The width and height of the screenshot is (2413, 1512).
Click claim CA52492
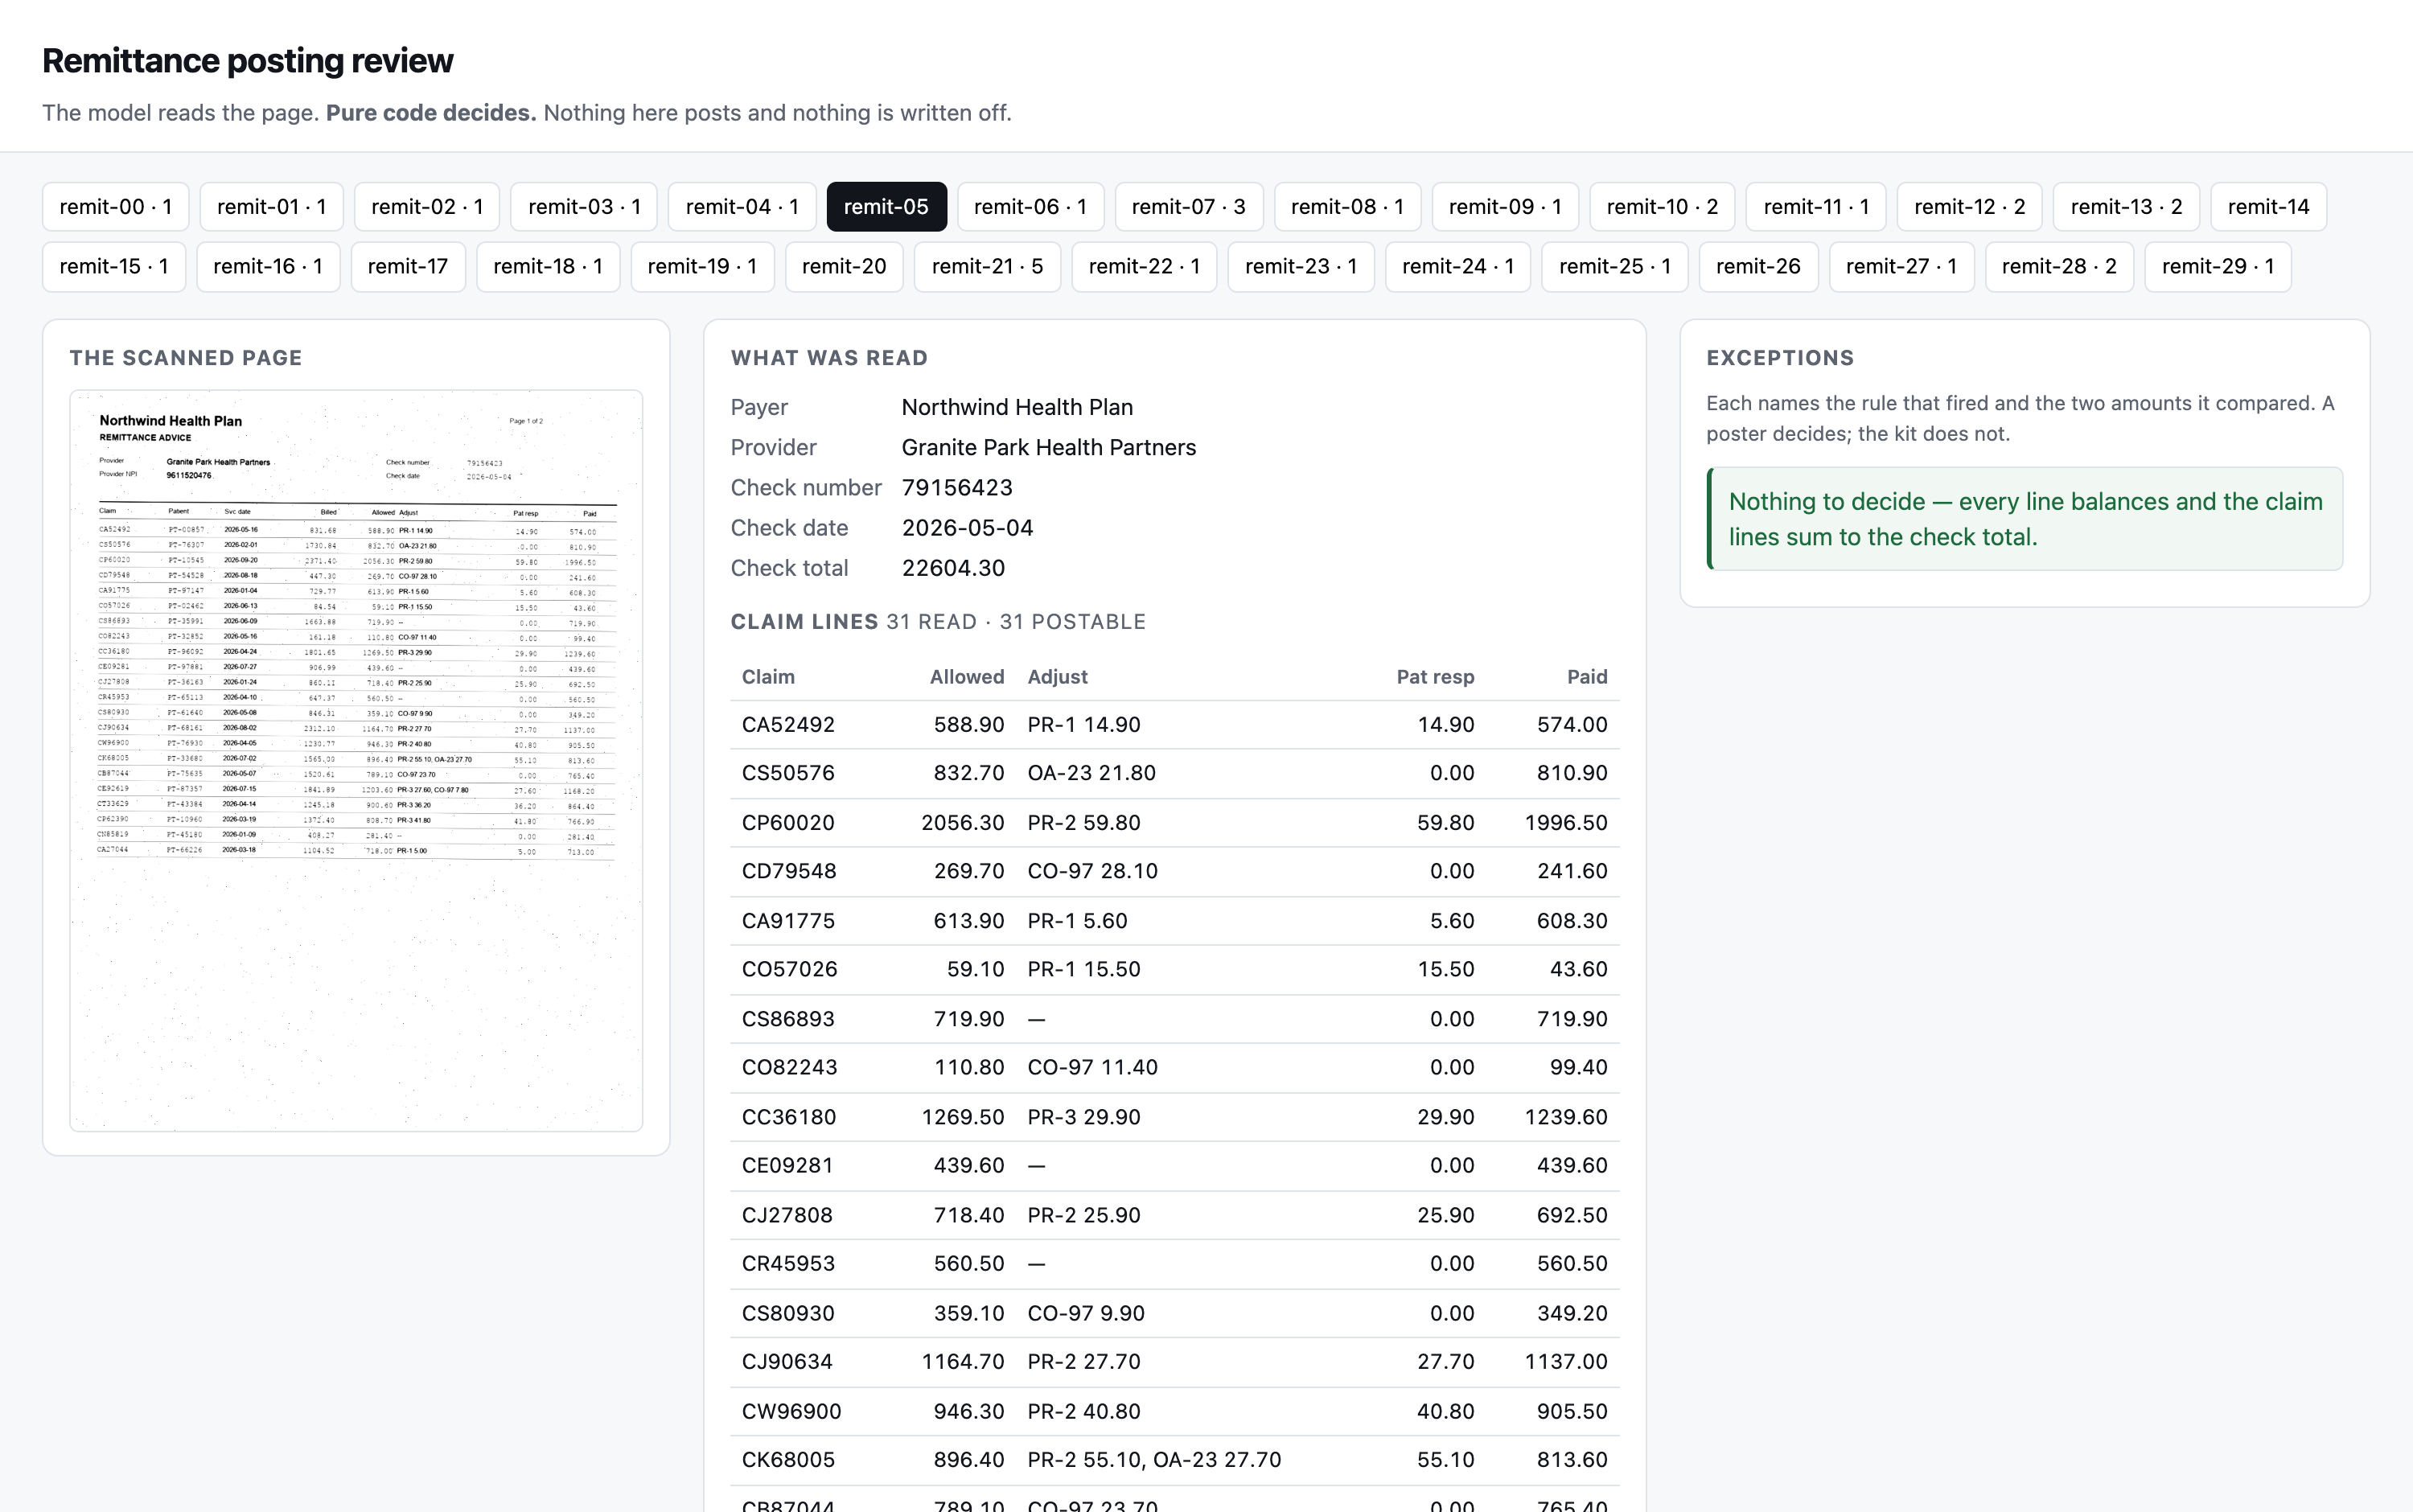pos(788,725)
